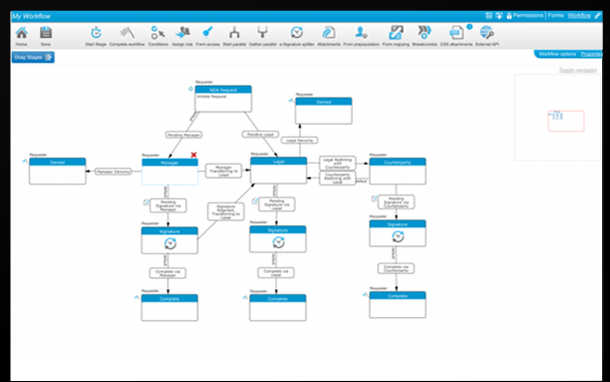Click the Pending Legal transition label
This screenshot has height=382, width=610.
(260, 134)
